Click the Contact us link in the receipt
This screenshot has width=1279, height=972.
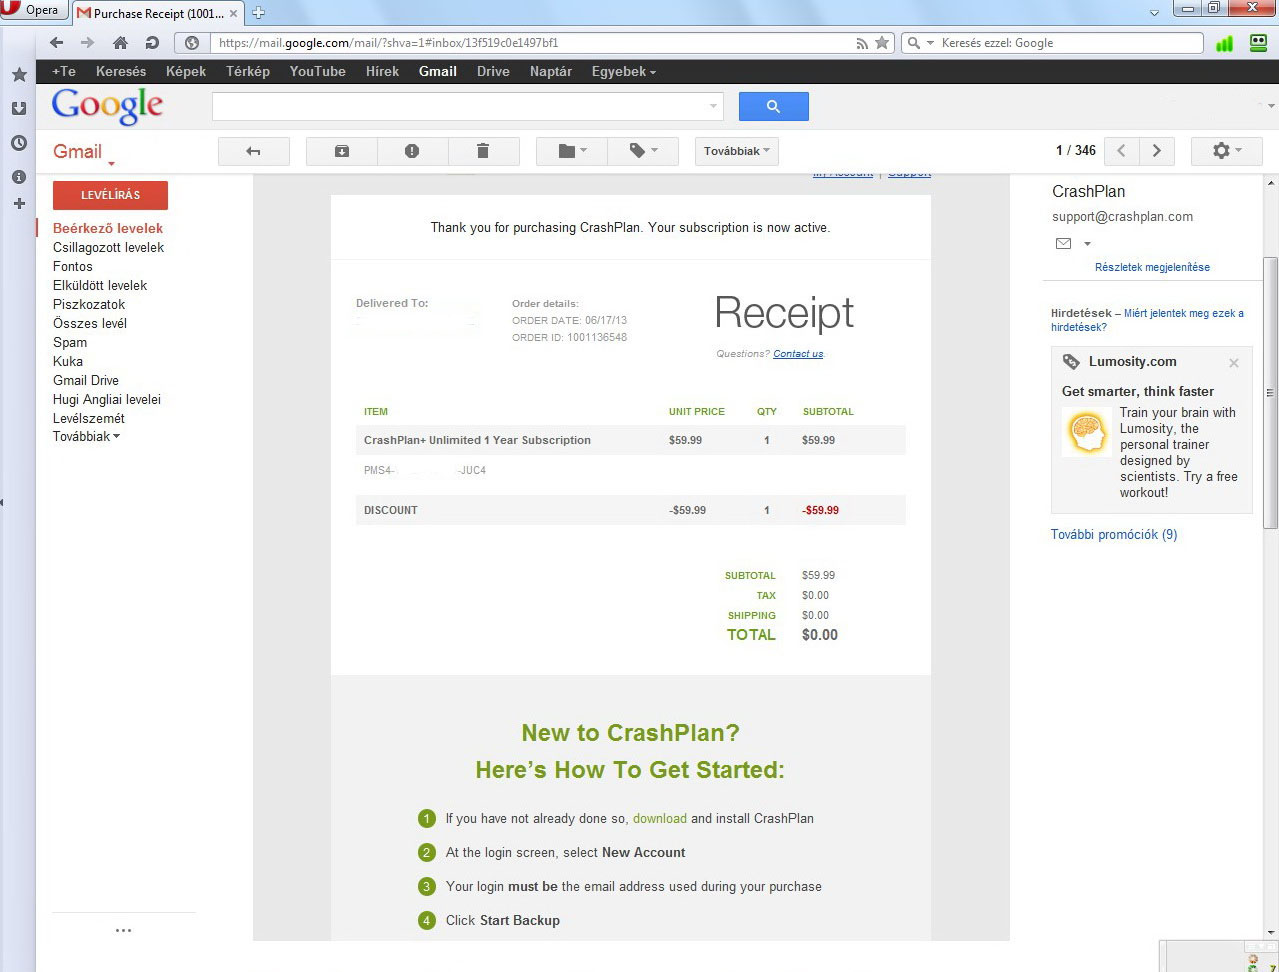point(798,354)
